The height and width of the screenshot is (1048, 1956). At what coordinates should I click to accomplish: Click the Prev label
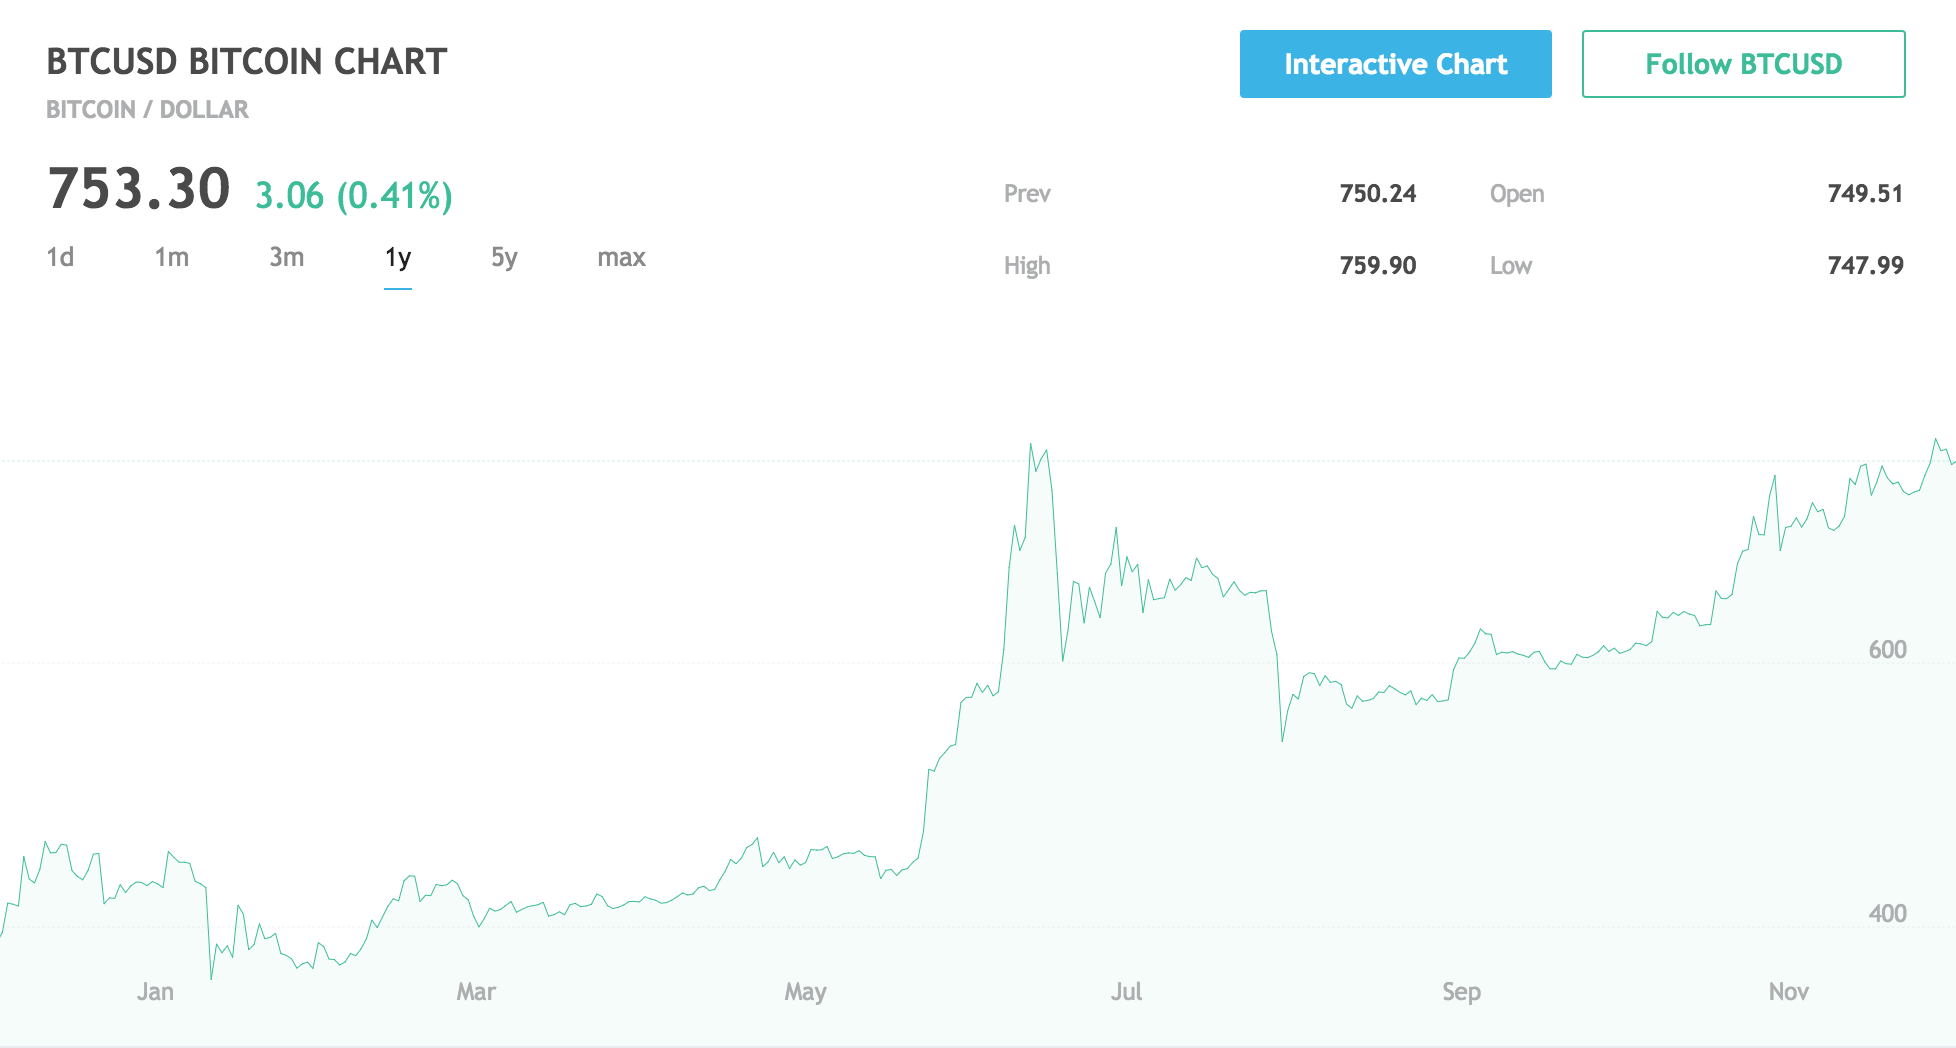1027,193
